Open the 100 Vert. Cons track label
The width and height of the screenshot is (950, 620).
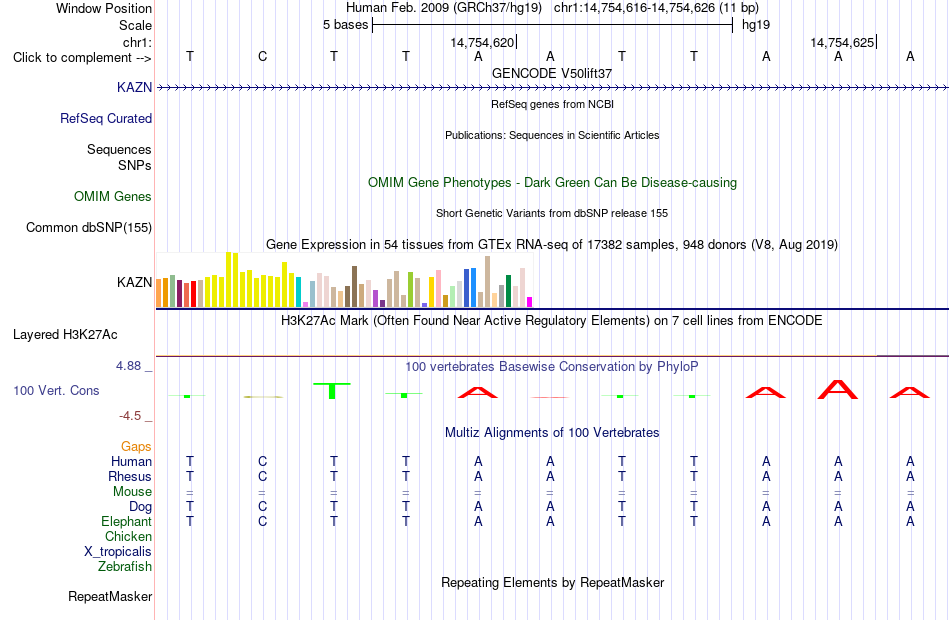click(56, 390)
